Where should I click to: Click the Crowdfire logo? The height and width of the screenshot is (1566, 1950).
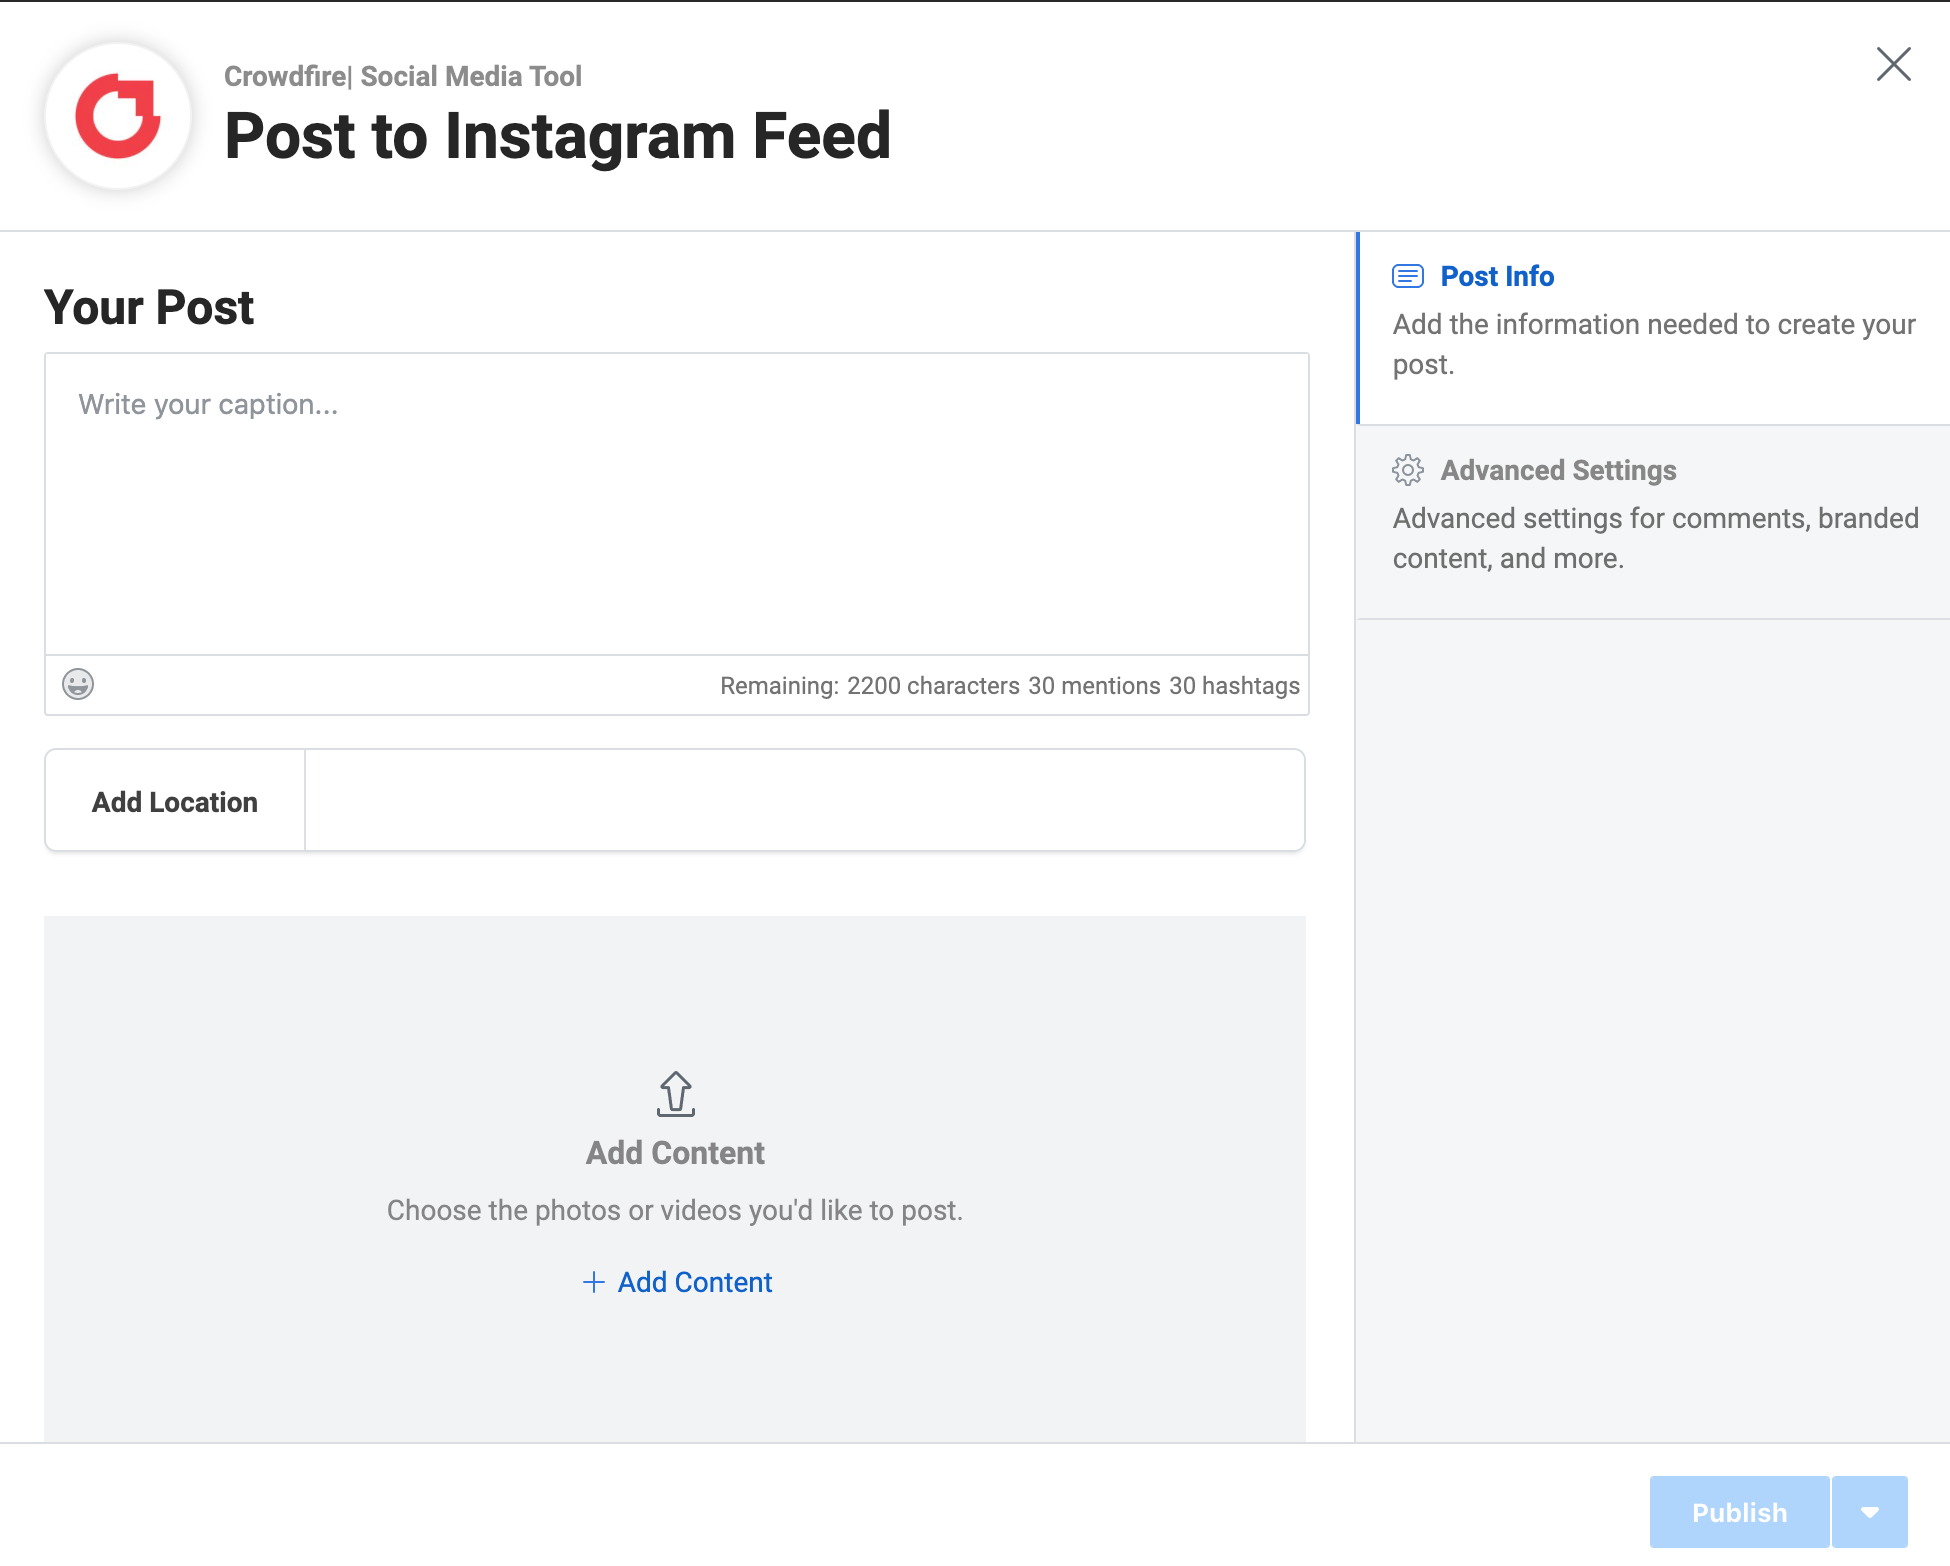pos(118,116)
